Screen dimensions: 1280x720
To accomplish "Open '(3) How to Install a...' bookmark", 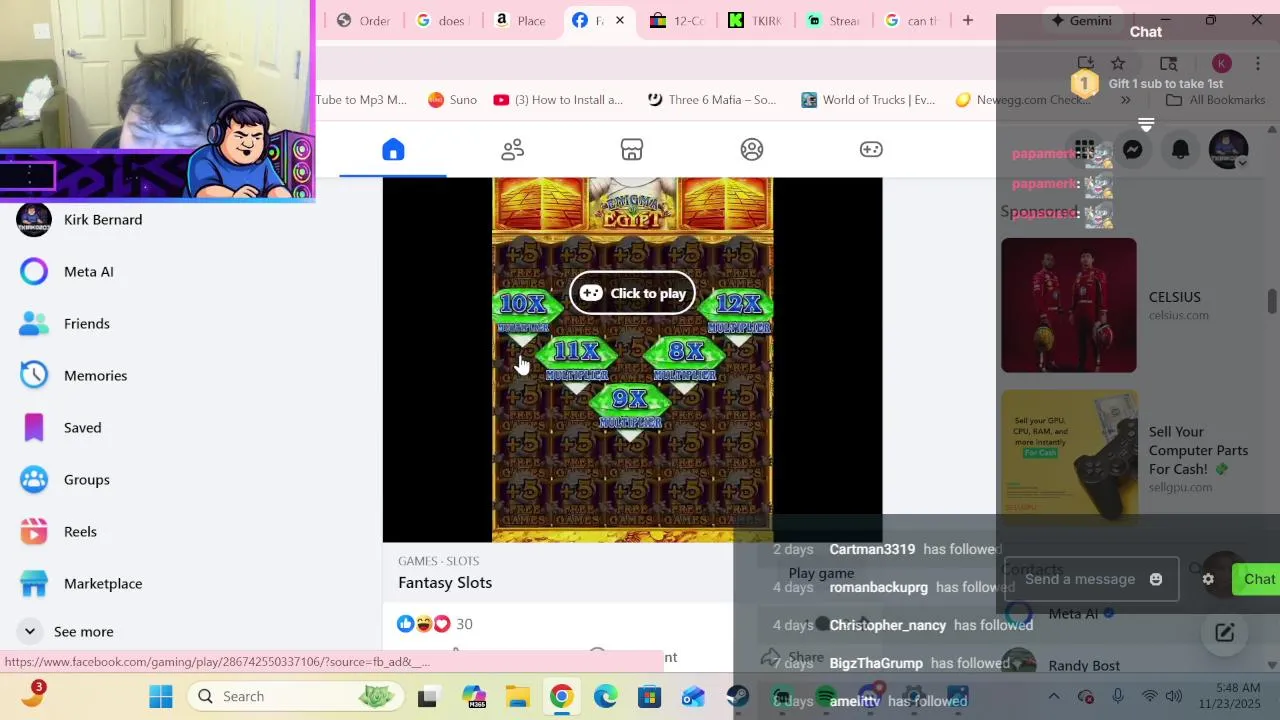I will 558,100.
